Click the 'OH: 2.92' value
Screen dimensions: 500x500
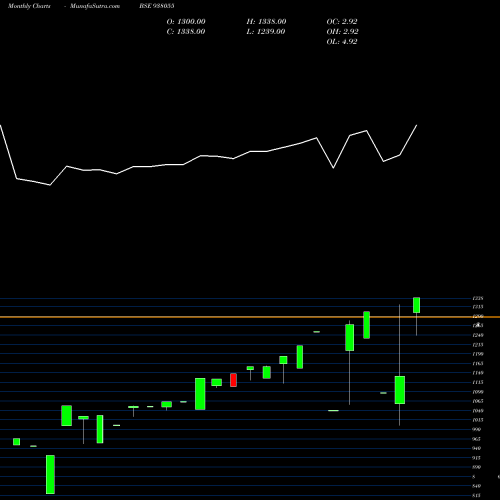click(342, 32)
